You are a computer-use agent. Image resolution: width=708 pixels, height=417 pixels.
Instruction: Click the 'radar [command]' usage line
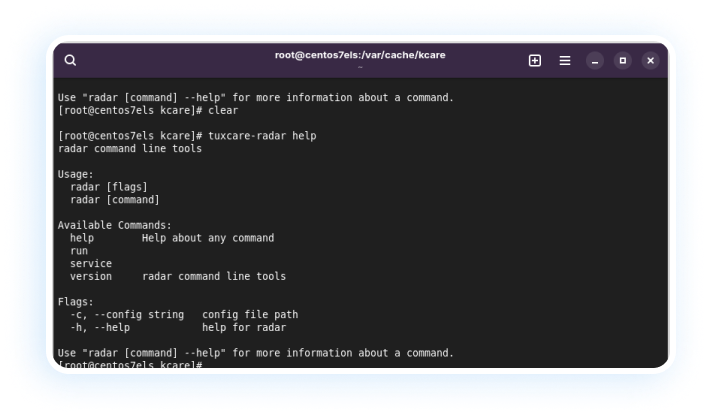115,199
